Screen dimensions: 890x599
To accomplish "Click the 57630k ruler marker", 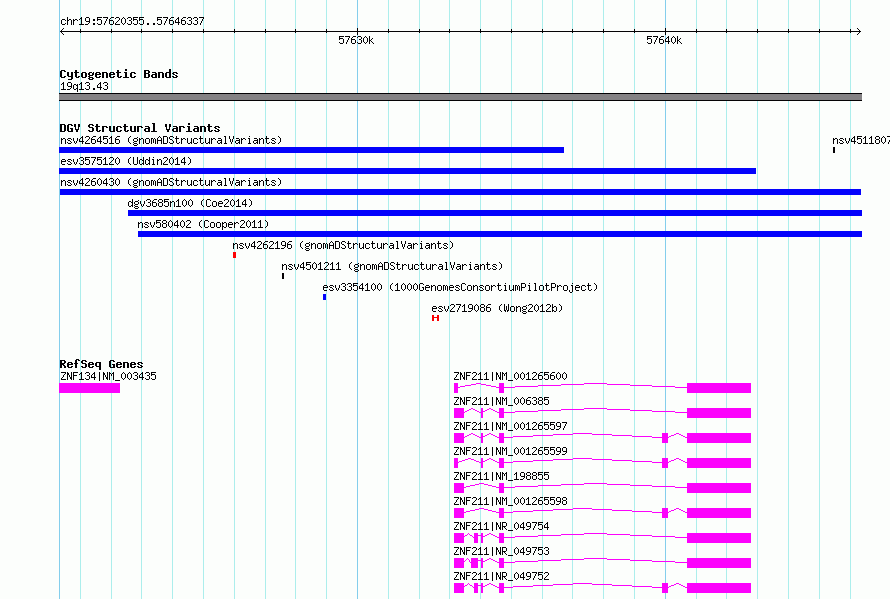I will 356,40.
